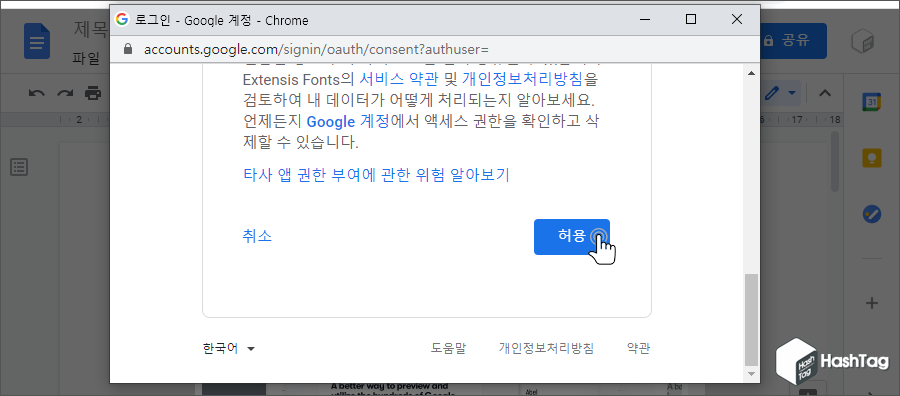Viewport: 900px width, 396px height.
Task: Open the 약관 footer link
Action: point(639,348)
